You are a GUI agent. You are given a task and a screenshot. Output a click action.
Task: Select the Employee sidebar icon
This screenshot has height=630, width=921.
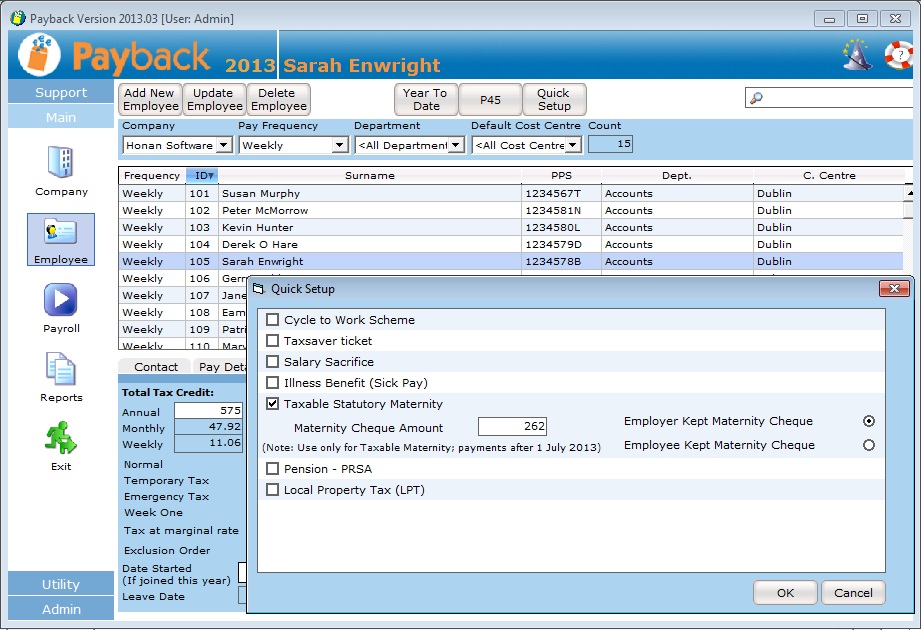coord(61,233)
